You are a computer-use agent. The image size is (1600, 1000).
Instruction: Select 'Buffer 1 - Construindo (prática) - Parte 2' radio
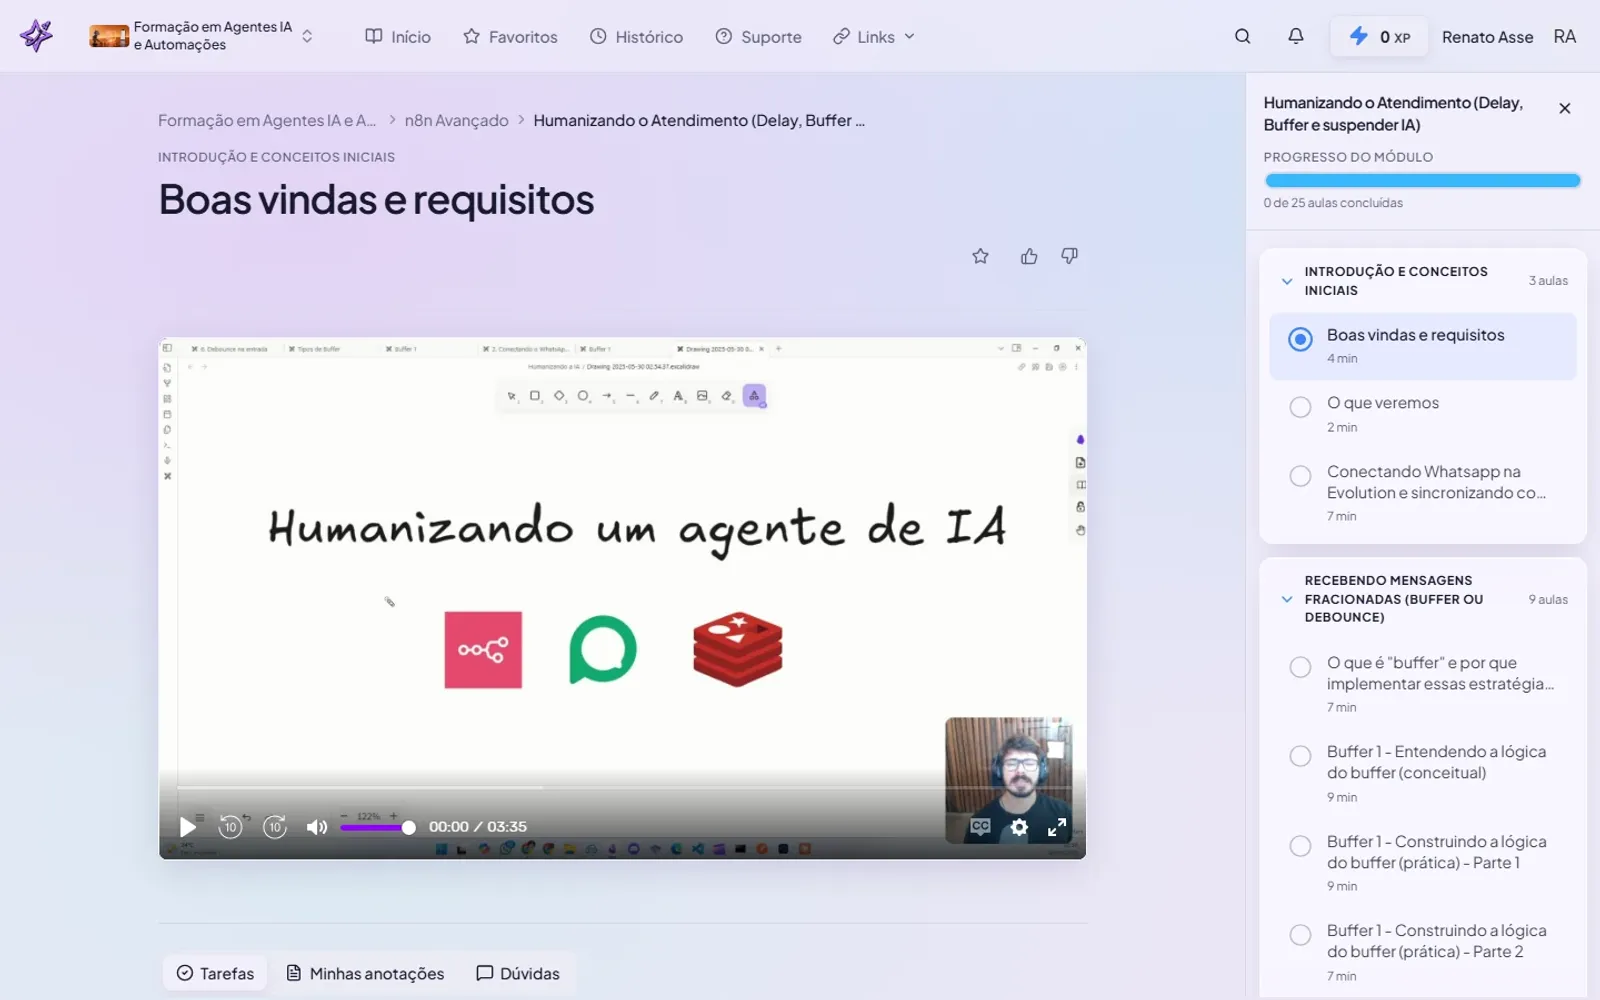(x=1300, y=935)
